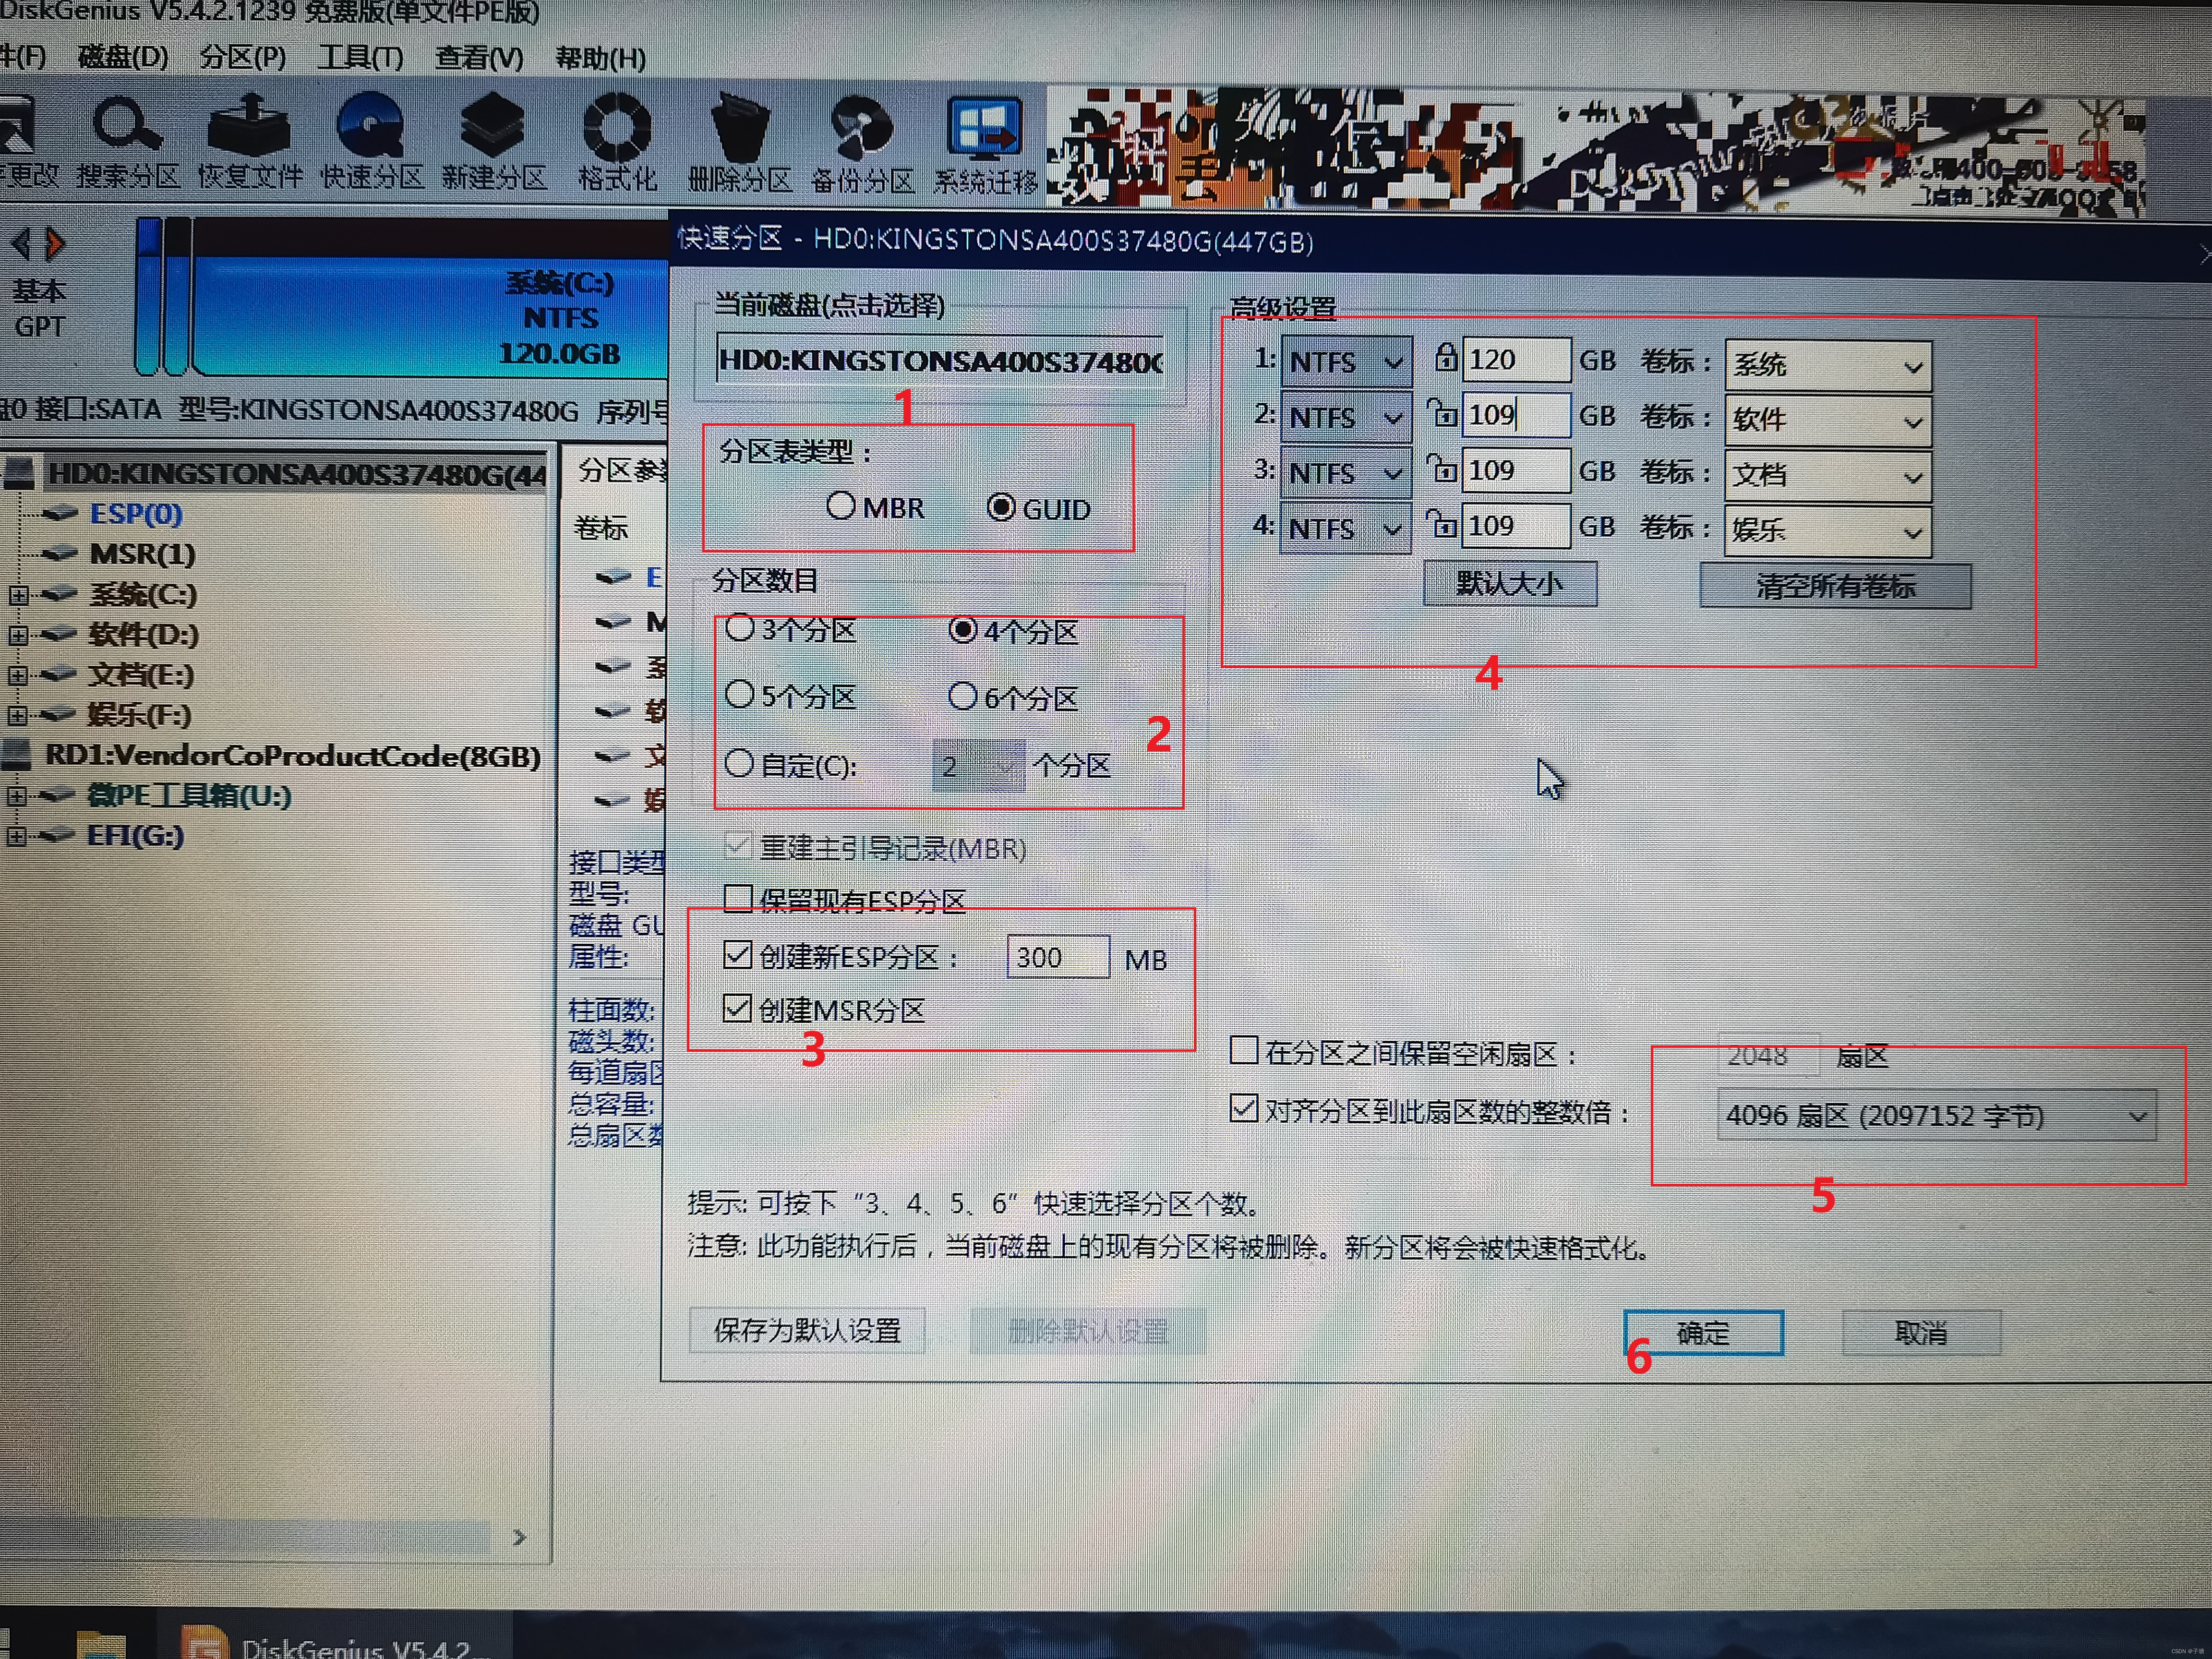Open the 分区(P) menu

243,58
